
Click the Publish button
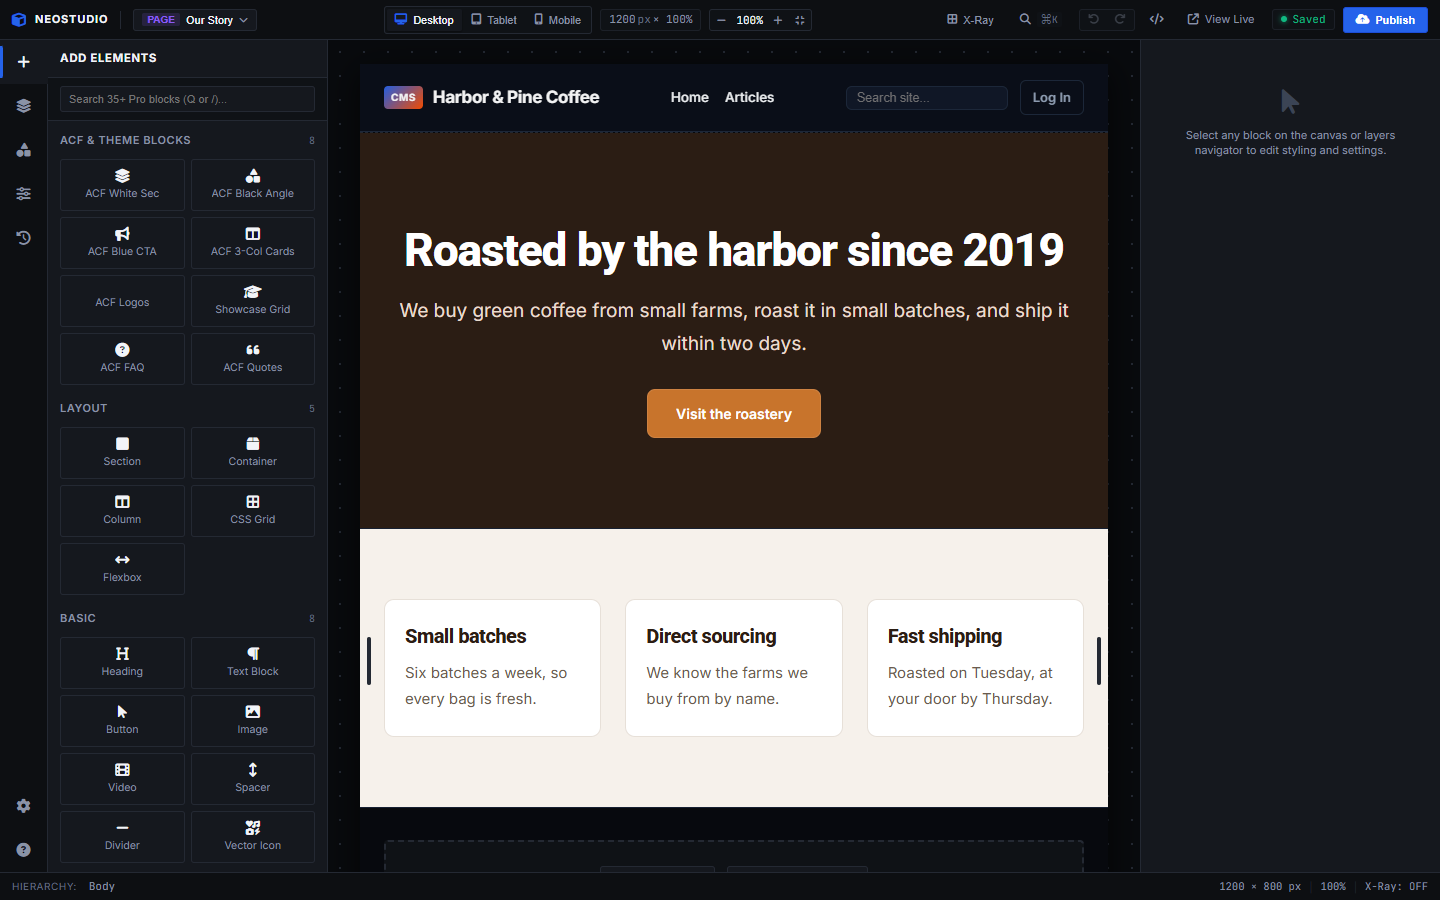pos(1385,19)
